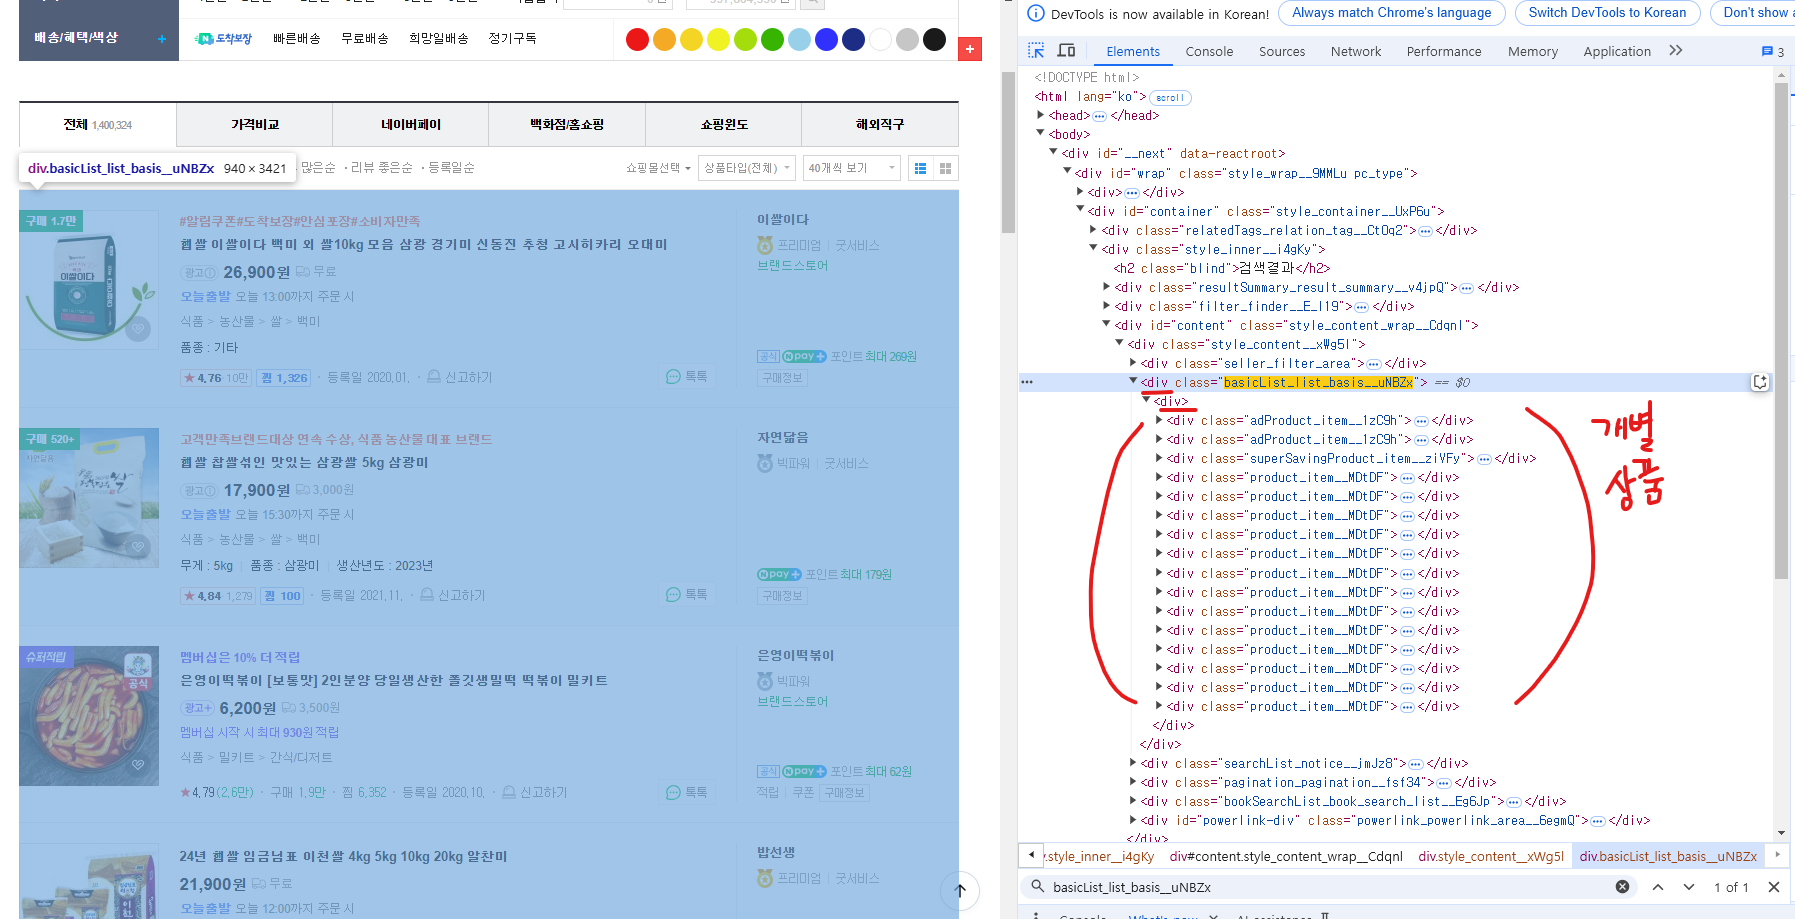Go to the previous search match arrow
This screenshot has height=919, width=1795.
[1657, 887]
